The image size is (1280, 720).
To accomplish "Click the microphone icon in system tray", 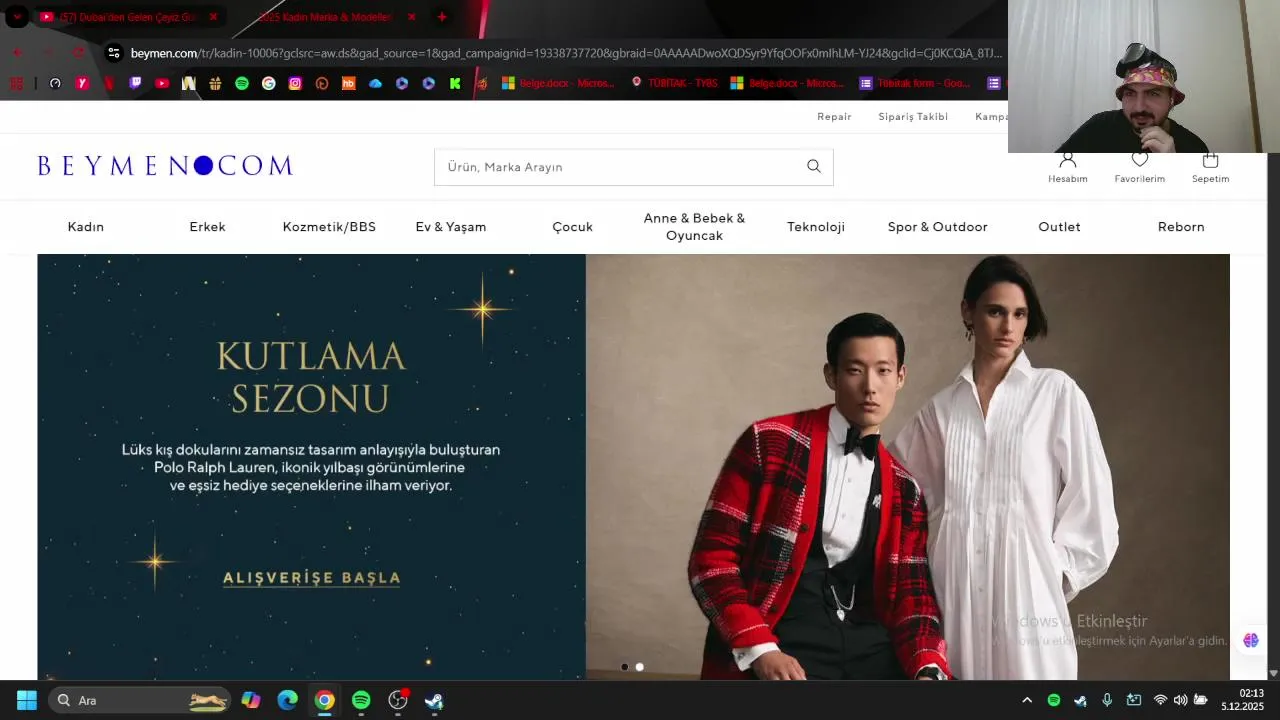I will pos(1107,700).
